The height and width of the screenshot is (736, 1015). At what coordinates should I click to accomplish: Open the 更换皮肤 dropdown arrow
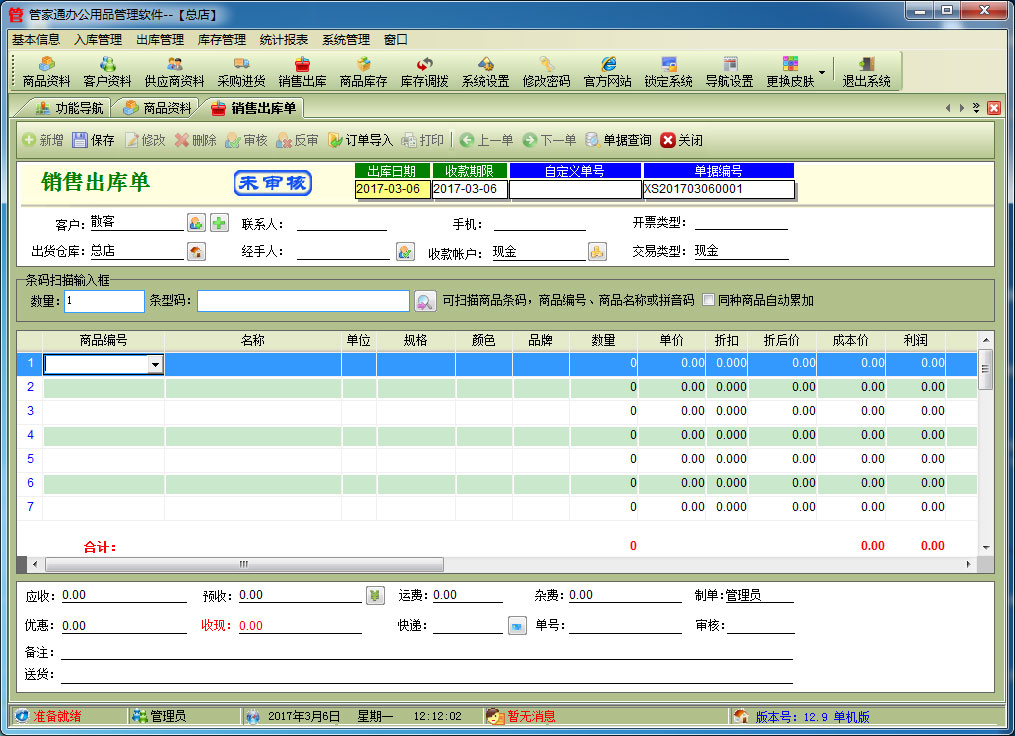click(x=822, y=72)
